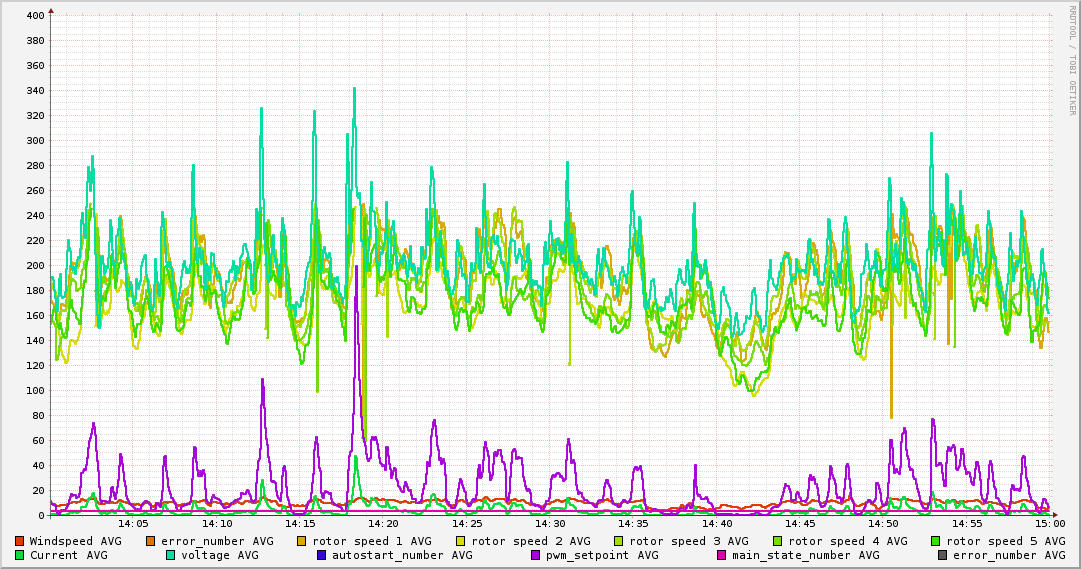Image resolution: width=1081 pixels, height=569 pixels.
Task: Click the pink main_state_number AVG swatch
Action: pyautogui.click(x=722, y=555)
